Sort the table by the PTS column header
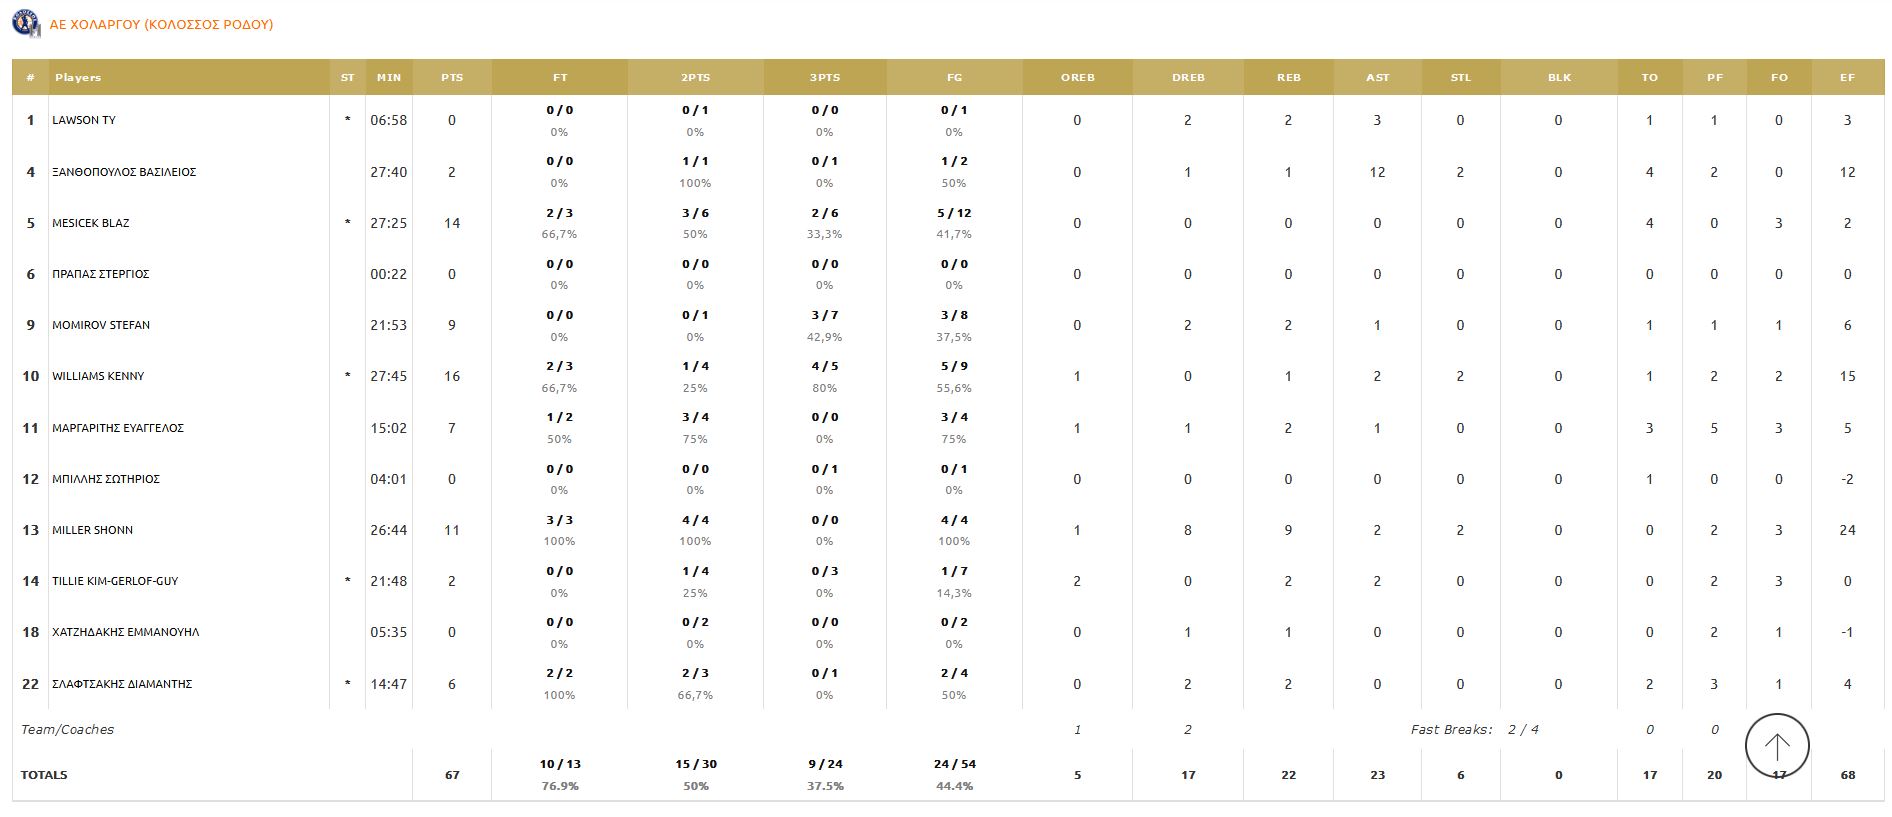This screenshot has width=1892, height=817. [x=452, y=77]
